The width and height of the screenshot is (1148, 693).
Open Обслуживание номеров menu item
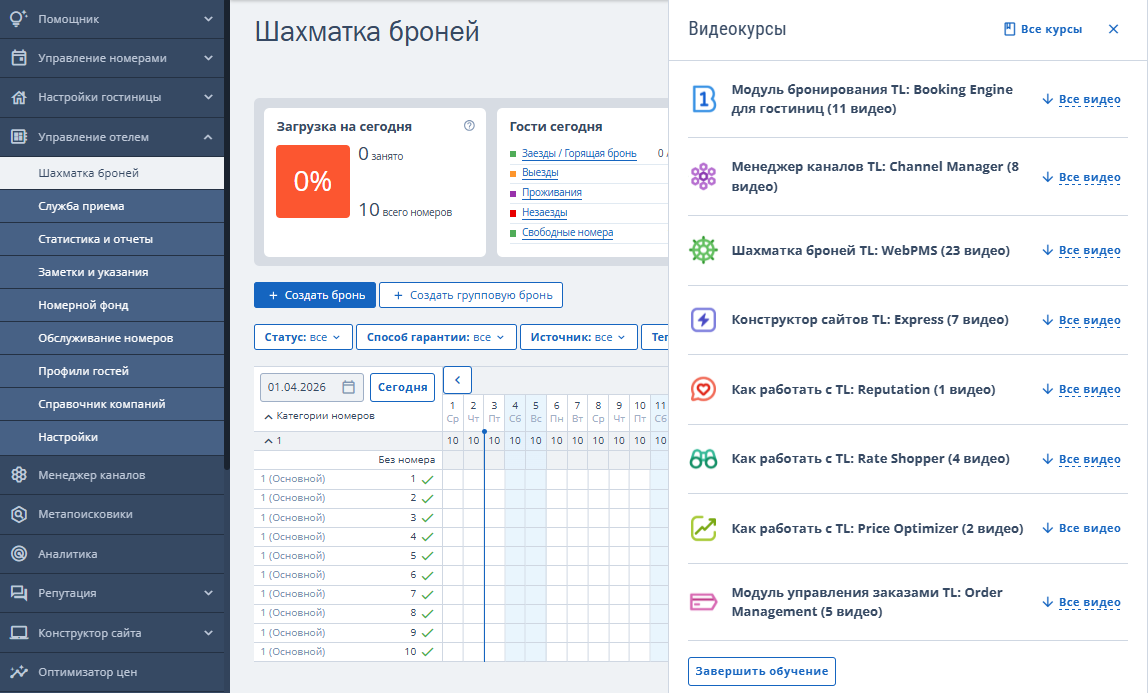(112, 338)
